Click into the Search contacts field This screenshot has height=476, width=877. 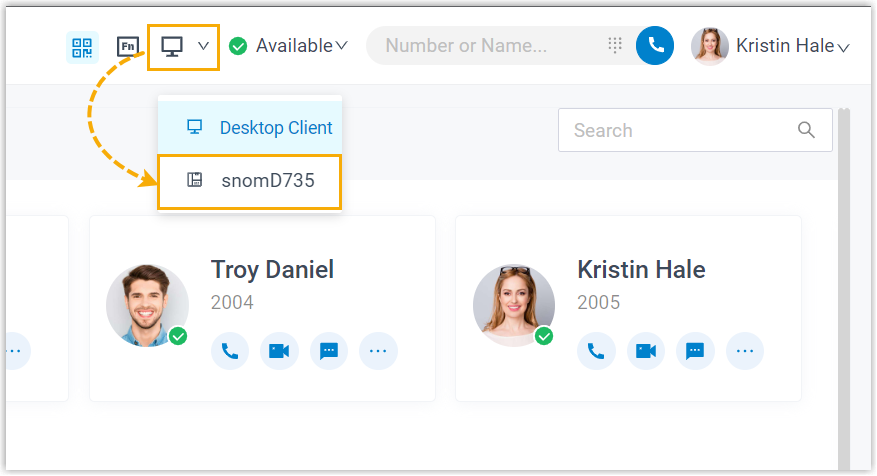pos(695,130)
